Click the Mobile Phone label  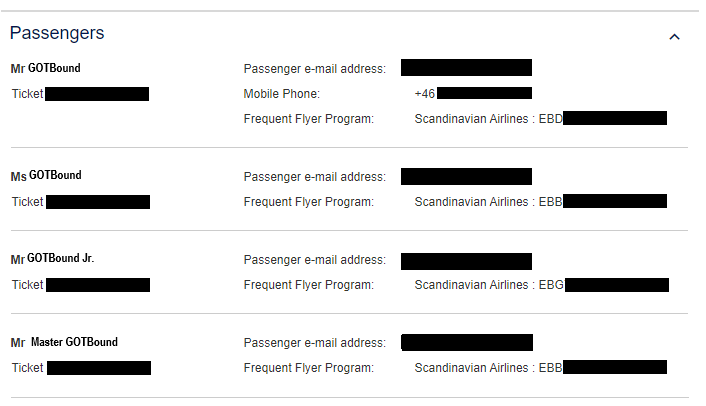click(281, 94)
